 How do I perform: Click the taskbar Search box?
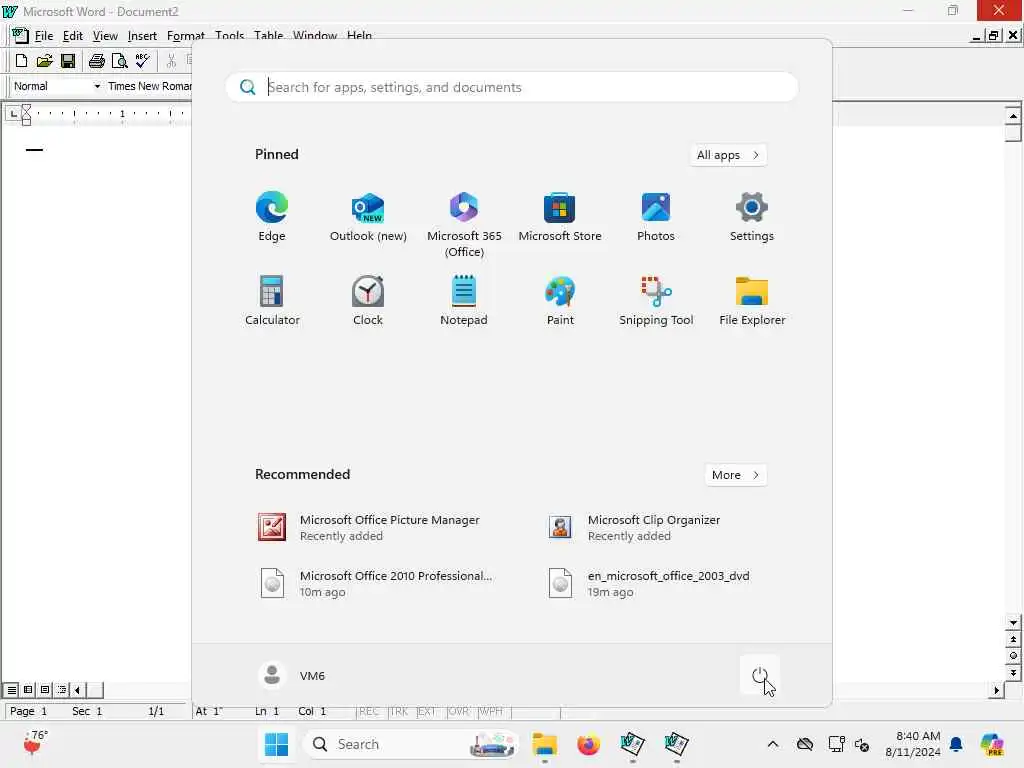pyautogui.click(x=411, y=744)
